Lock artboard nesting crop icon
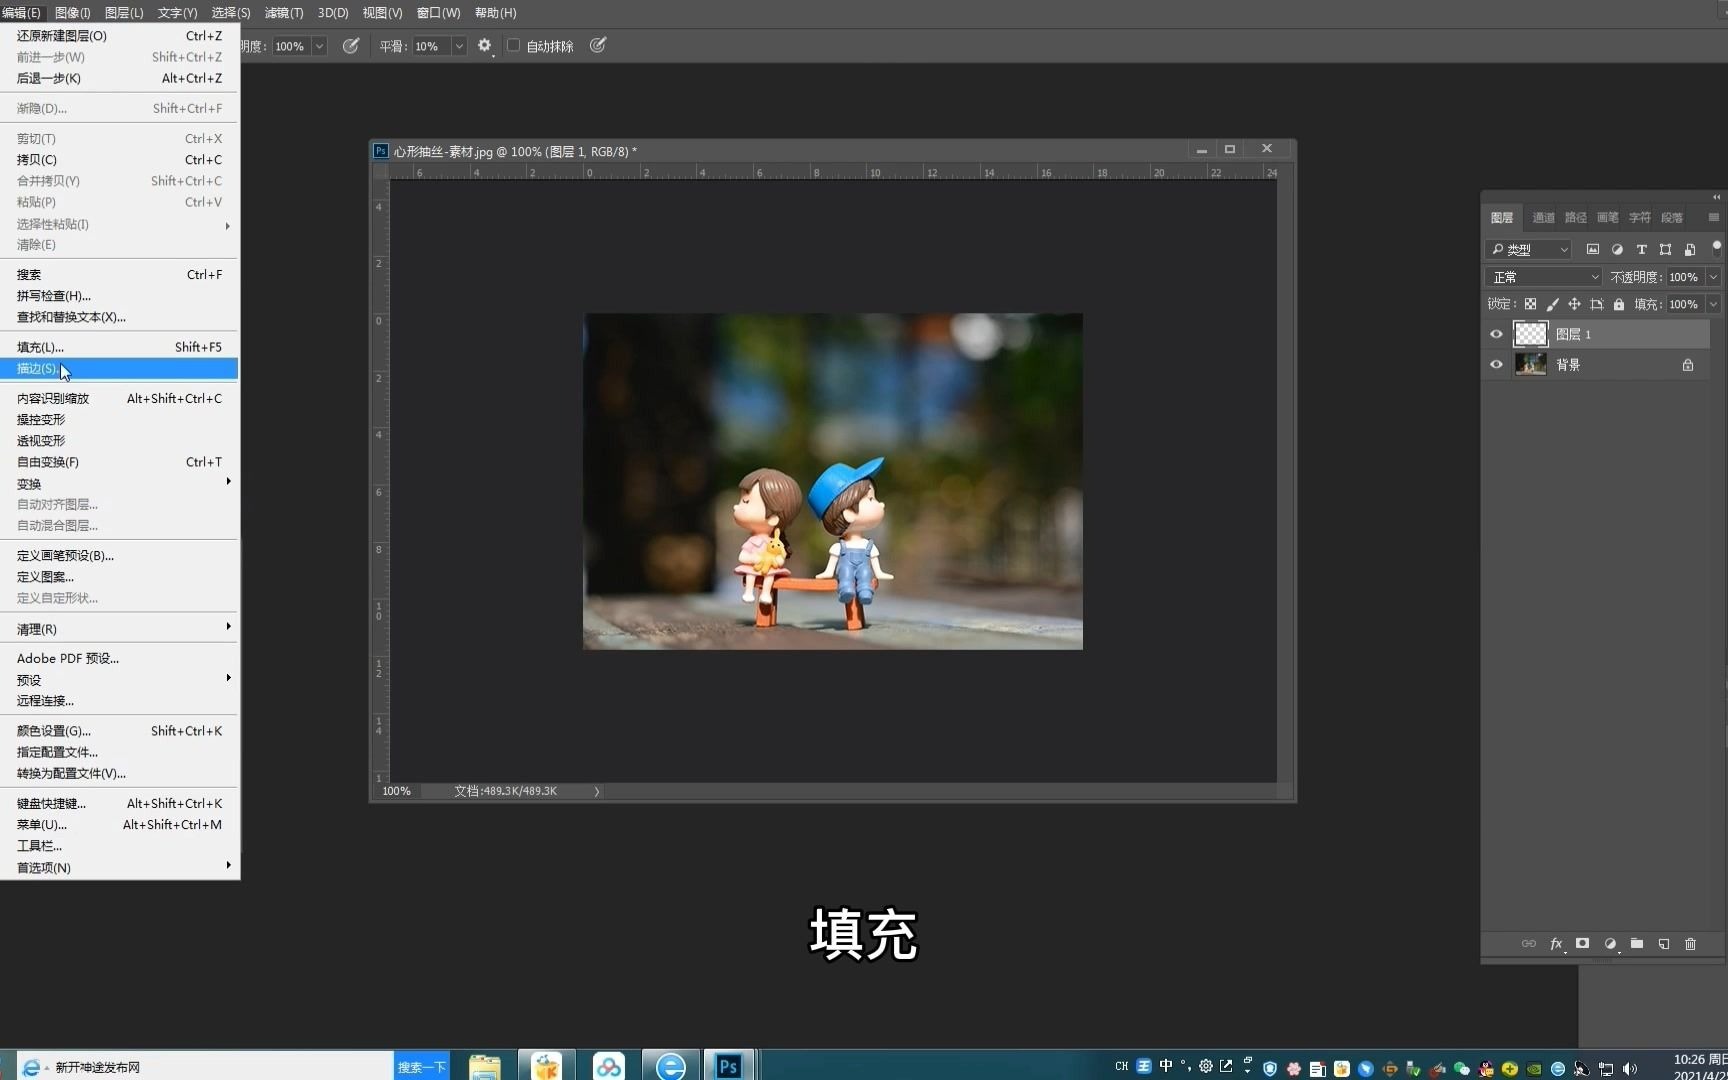 [1596, 304]
